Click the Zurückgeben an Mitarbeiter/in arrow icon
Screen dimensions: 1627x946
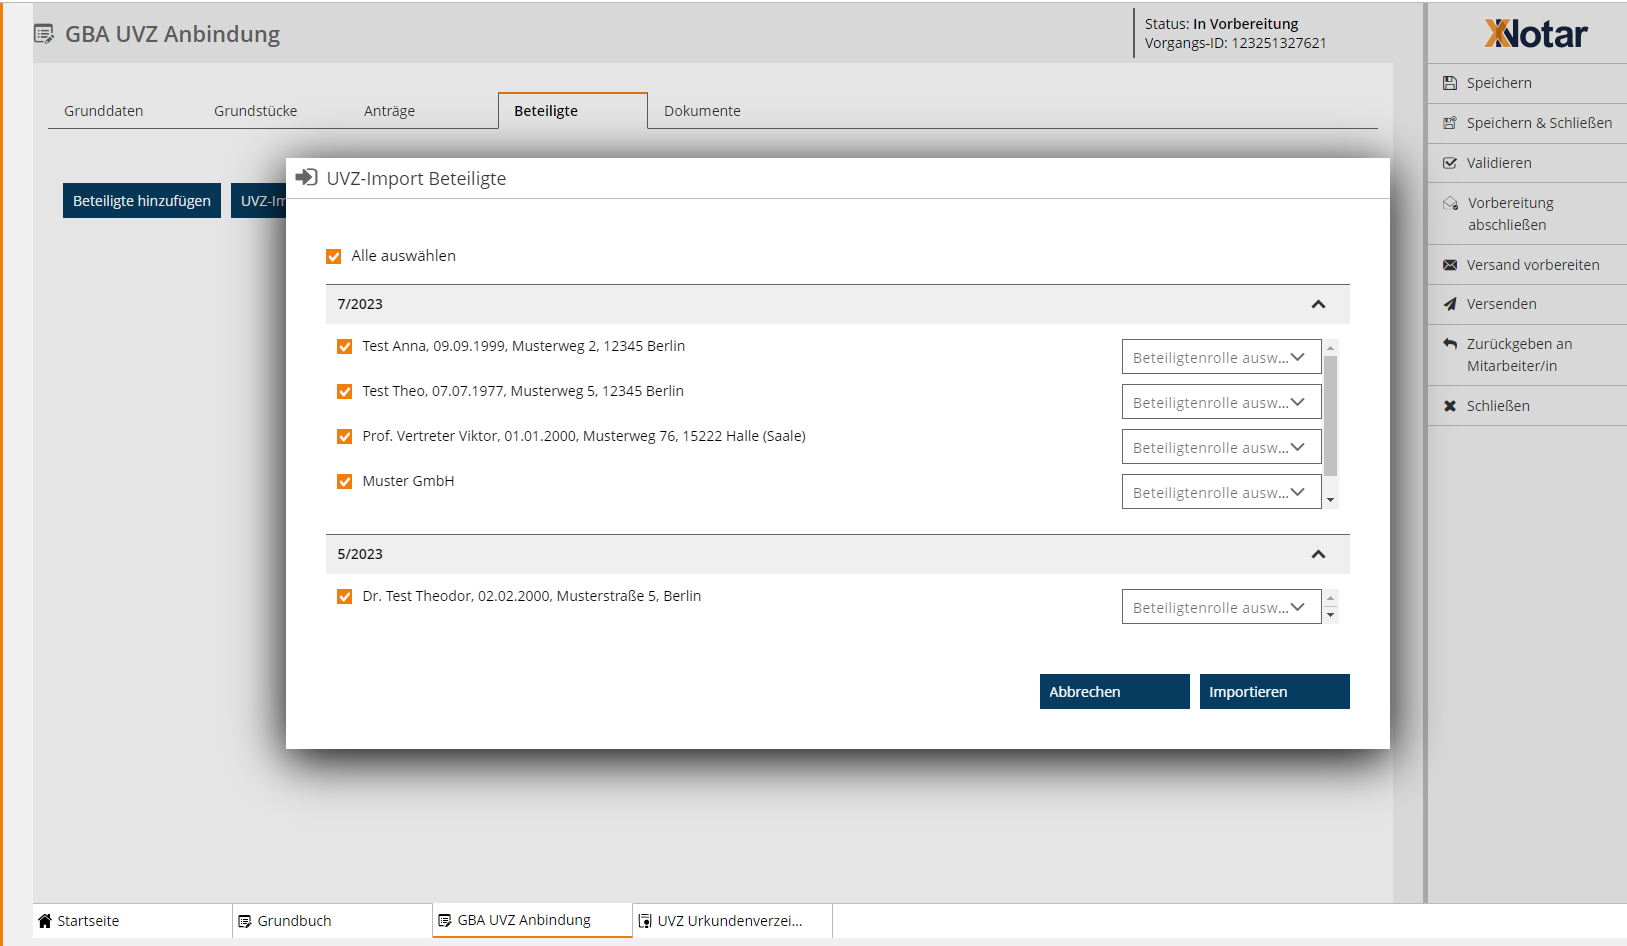click(1450, 344)
